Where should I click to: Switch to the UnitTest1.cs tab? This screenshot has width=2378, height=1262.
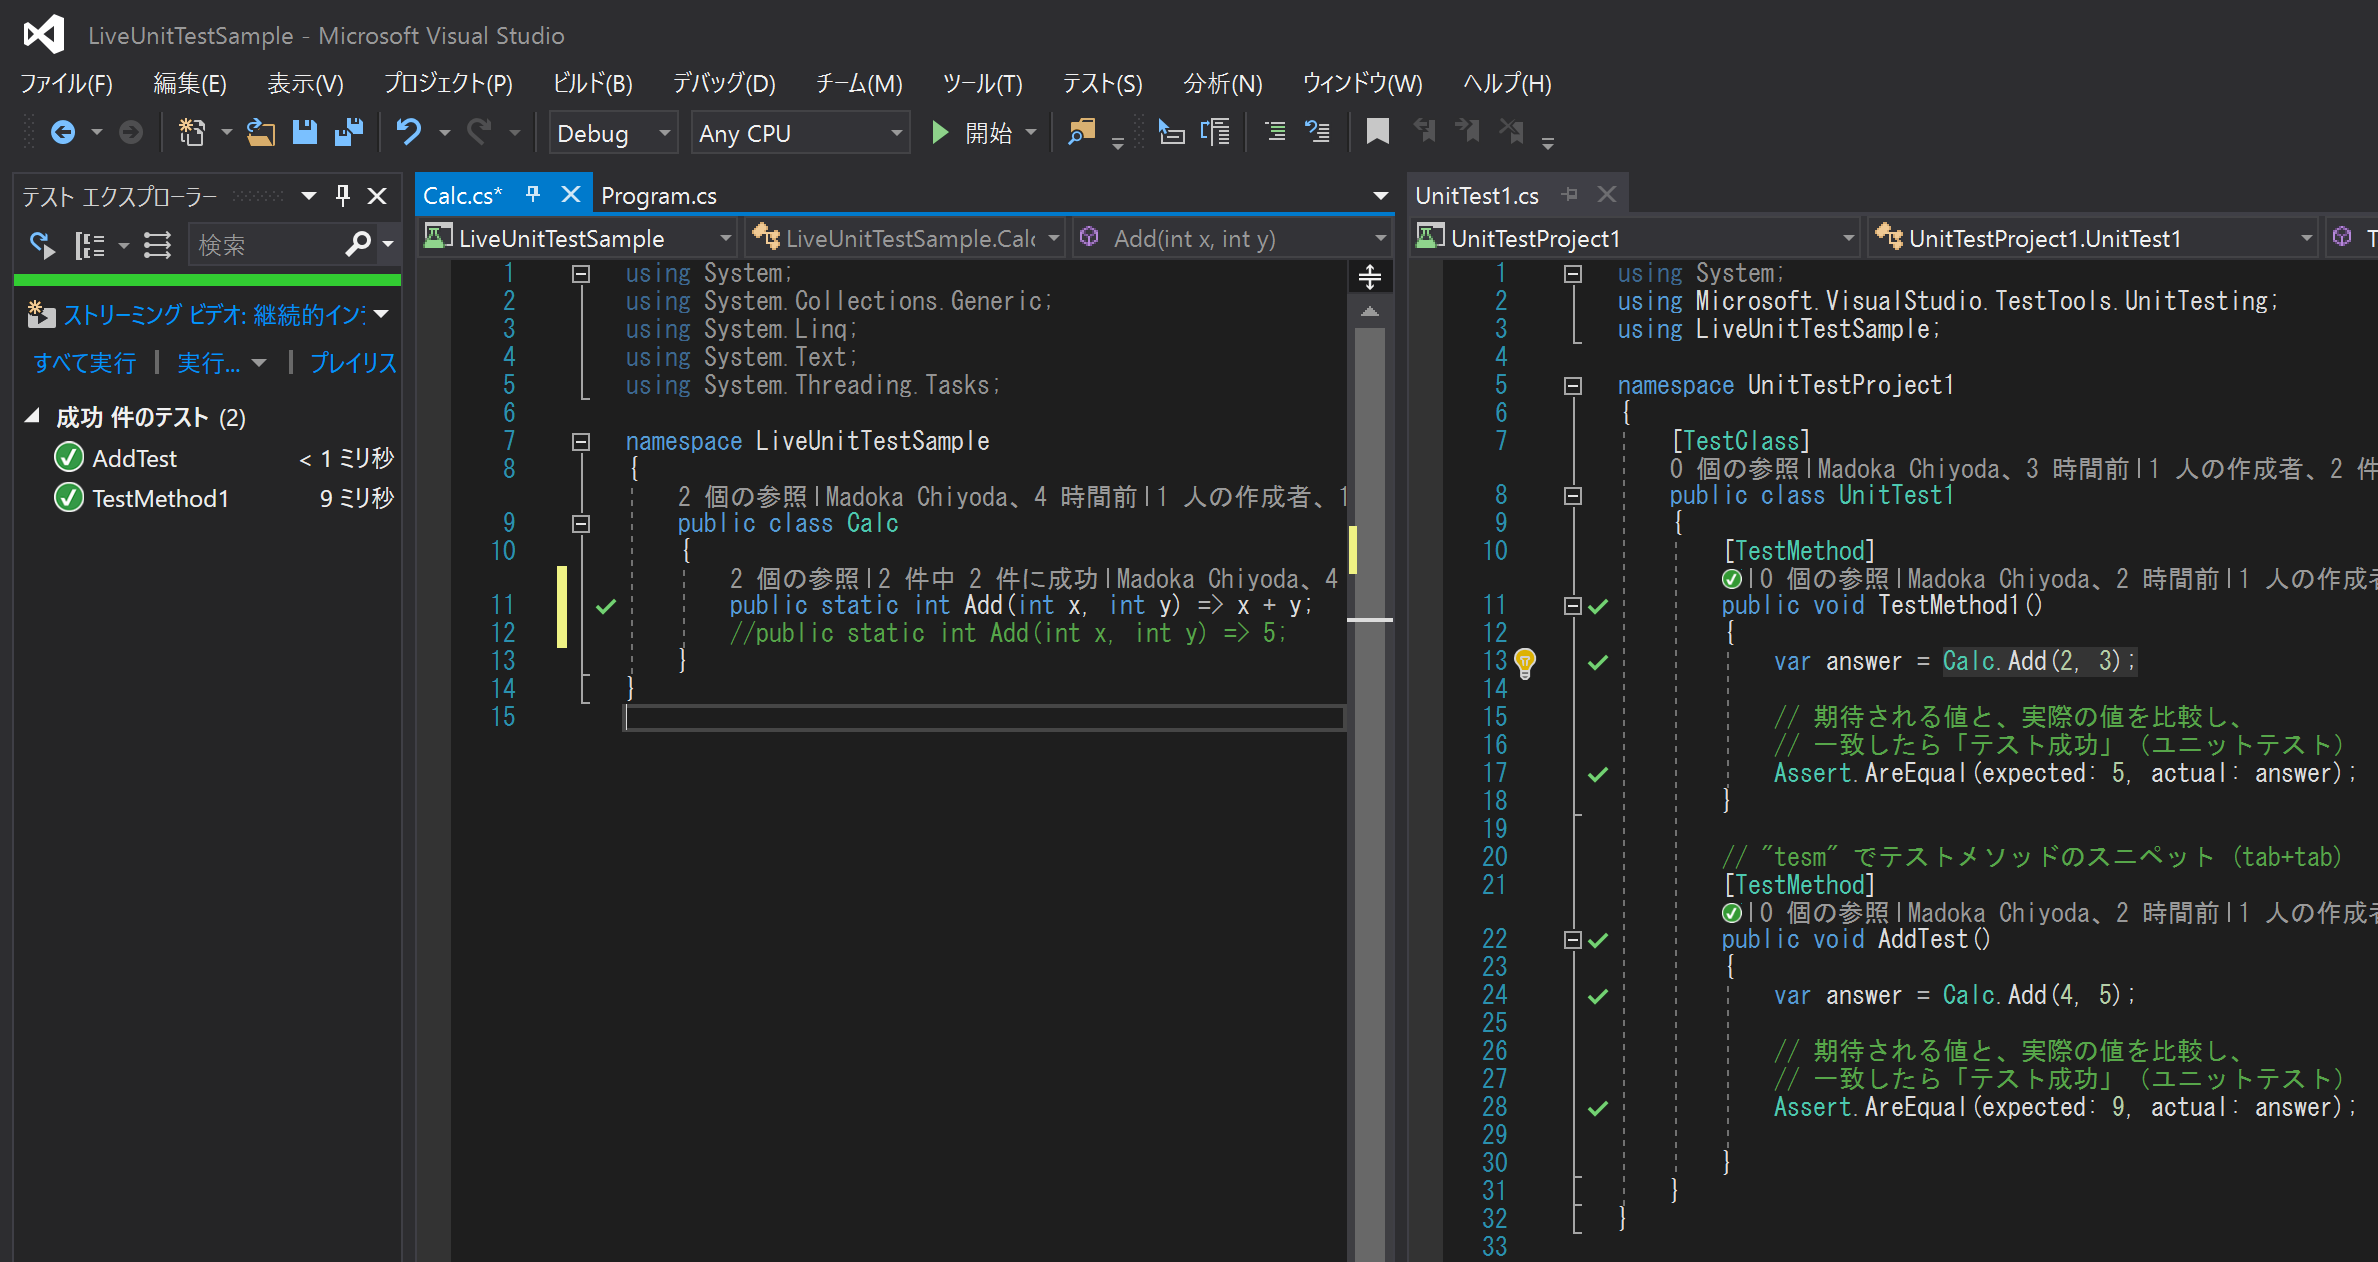pyautogui.click(x=1477, y=195)
